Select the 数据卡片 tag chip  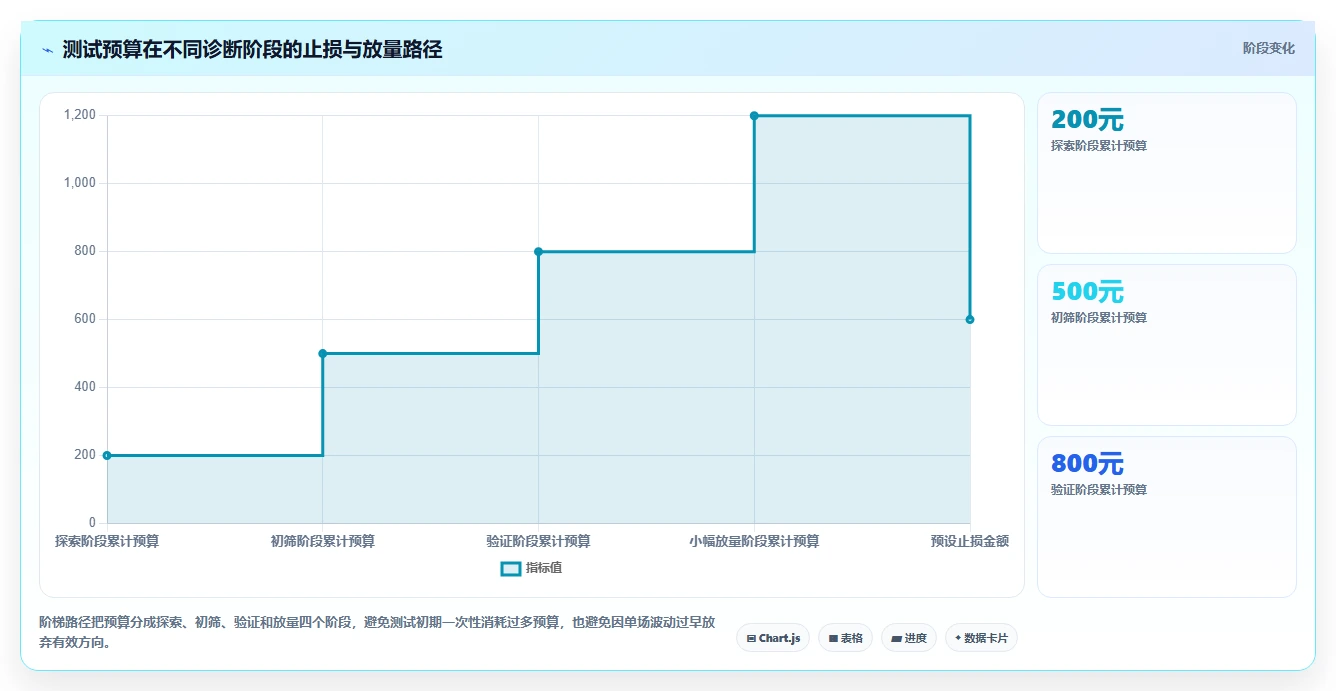[980, 638]
